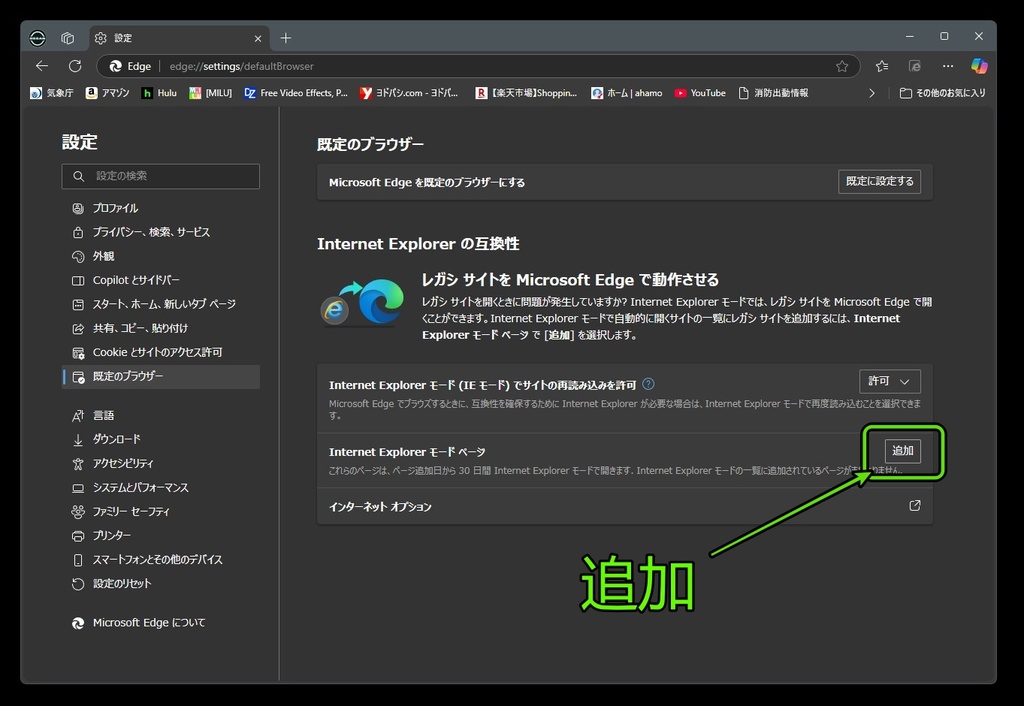Click 既定に設定する button

879,182
